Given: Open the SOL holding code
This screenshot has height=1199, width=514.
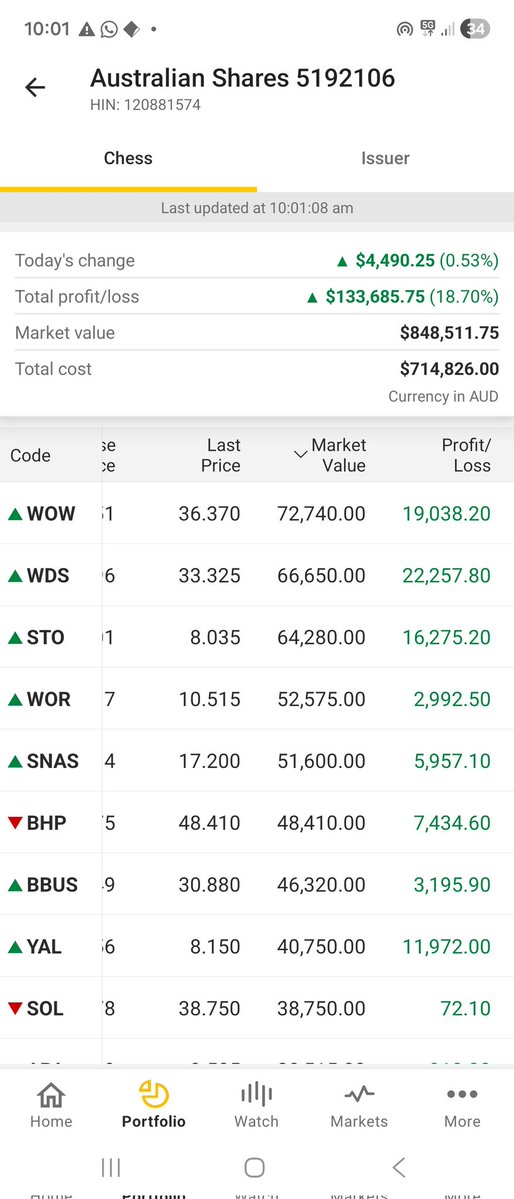Looking at the screenshot, I should 45,1009.
